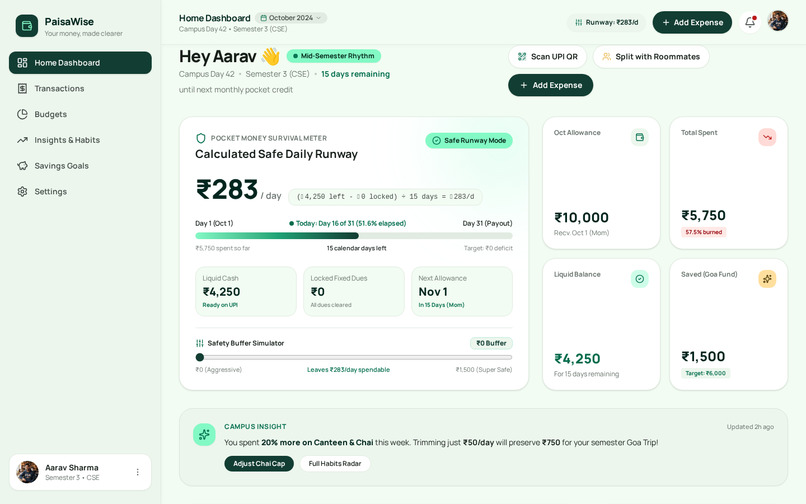Viewport: 806px width, 504px height.
Task: Click 'Updated 2h ago' text
Action: pyautogui.click(x=750, y=427)
